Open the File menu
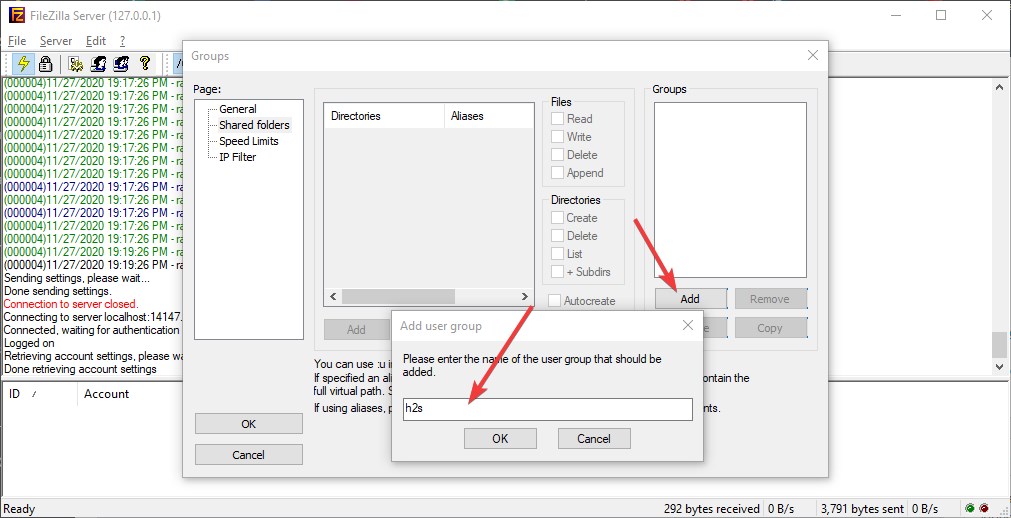Screen dimensions: 1011x518 click(x=17, y=41)
